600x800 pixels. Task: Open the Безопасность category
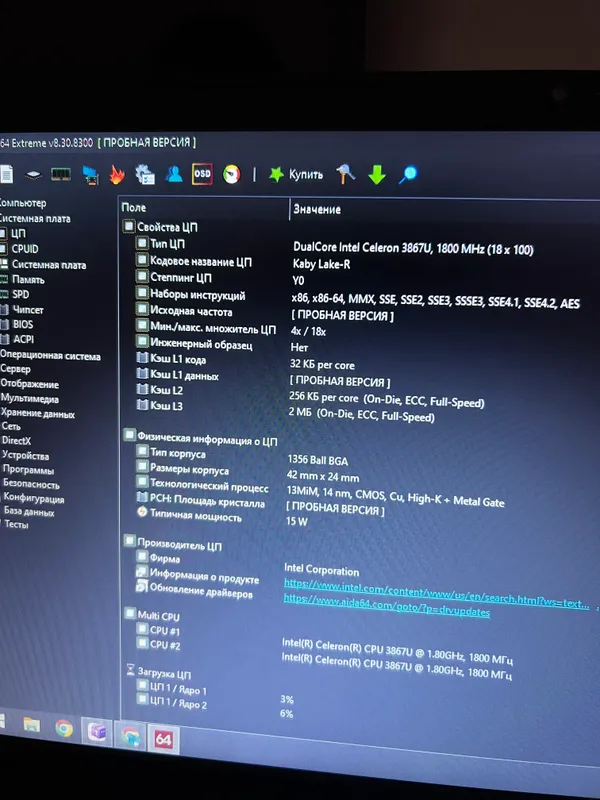click(32, 484)
